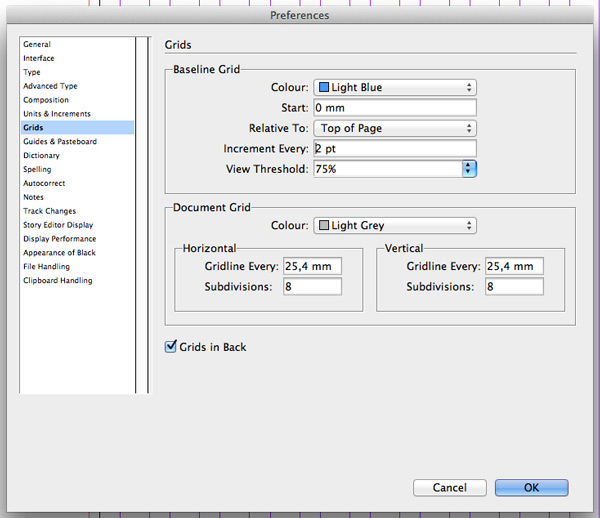Uncheck the Grids in Back checkbox
The image size is (600, 518).
point(170,346)
